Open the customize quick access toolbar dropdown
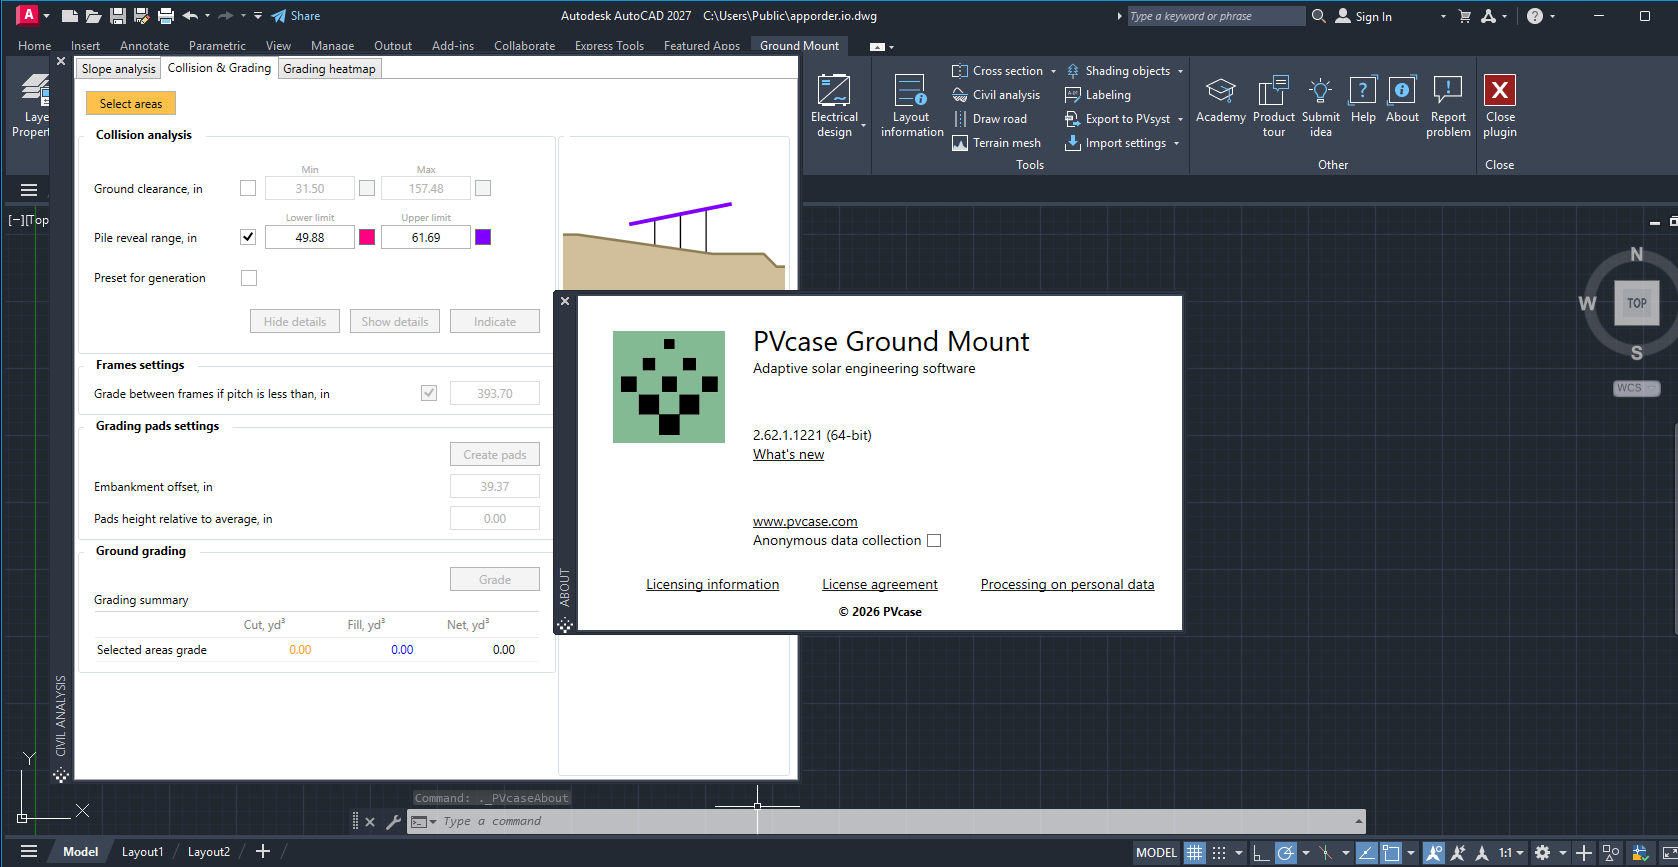 pyautogui.click(x=258, y=16)
